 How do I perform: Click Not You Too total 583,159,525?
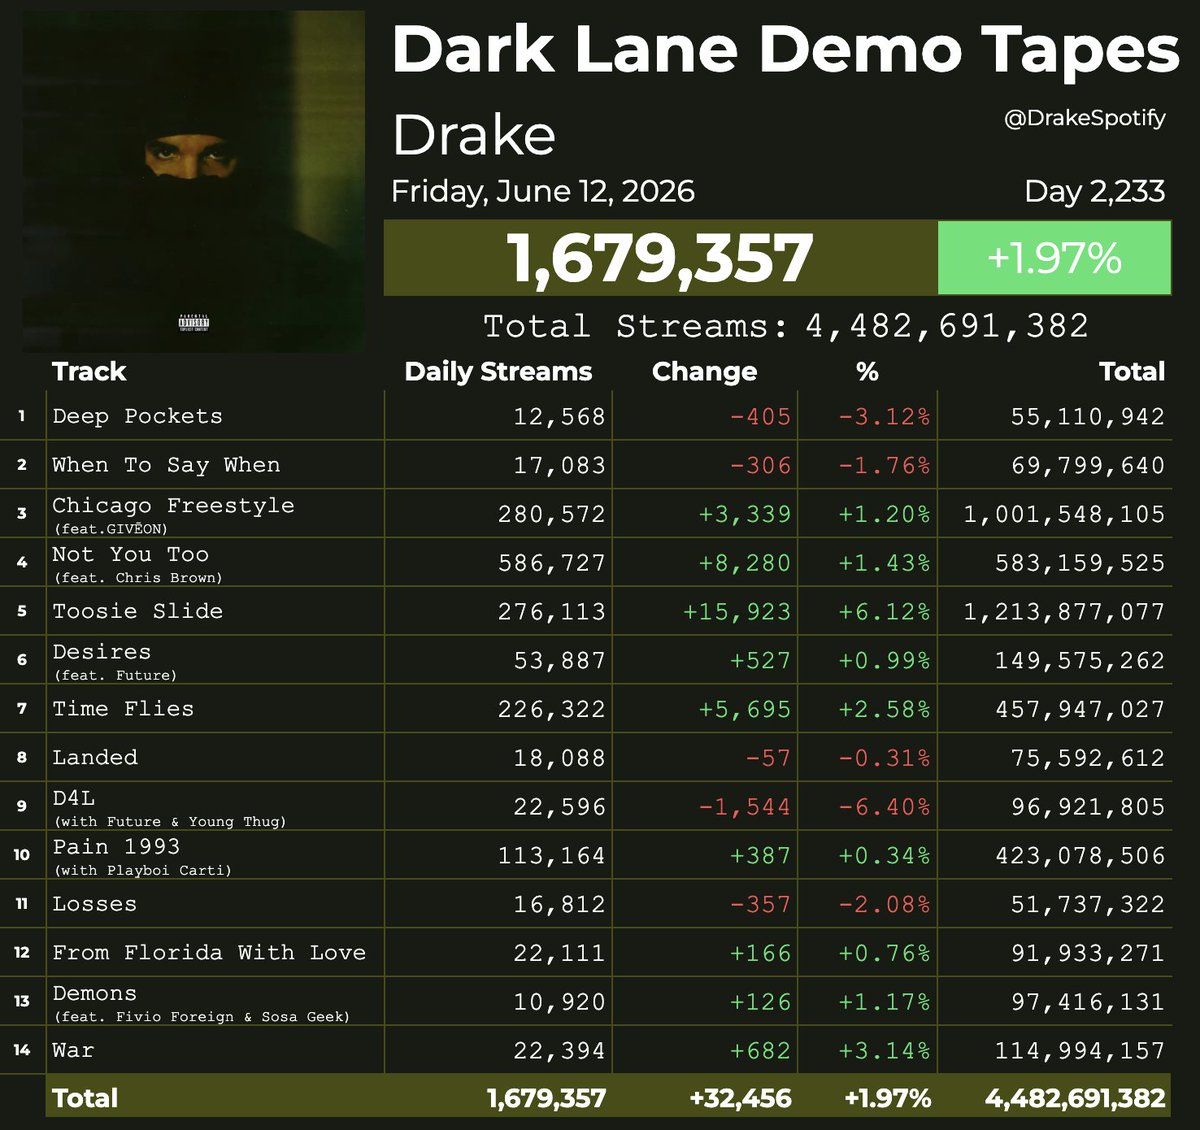click(1080, 563)
